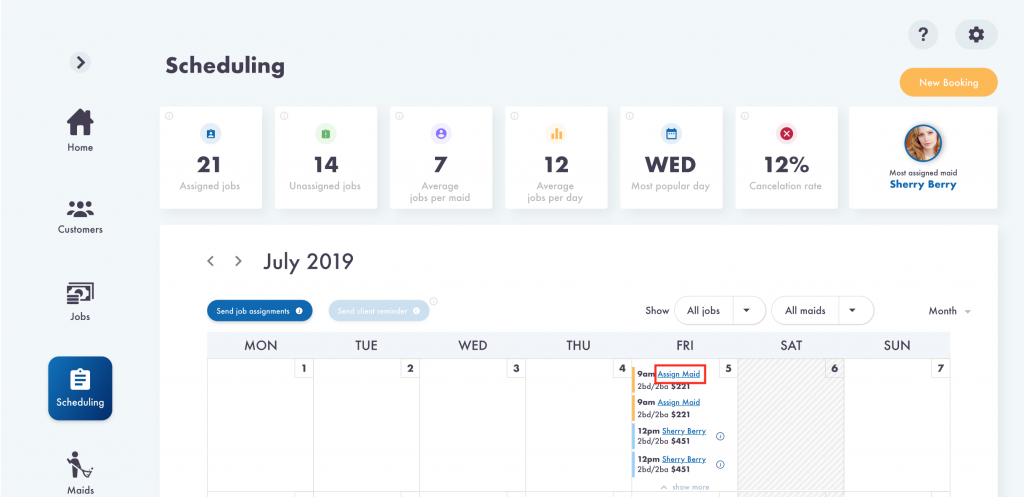Viewport: 1024px width, 497px height.
Task: Open the Customers section
Action: (x=80, y=217)
